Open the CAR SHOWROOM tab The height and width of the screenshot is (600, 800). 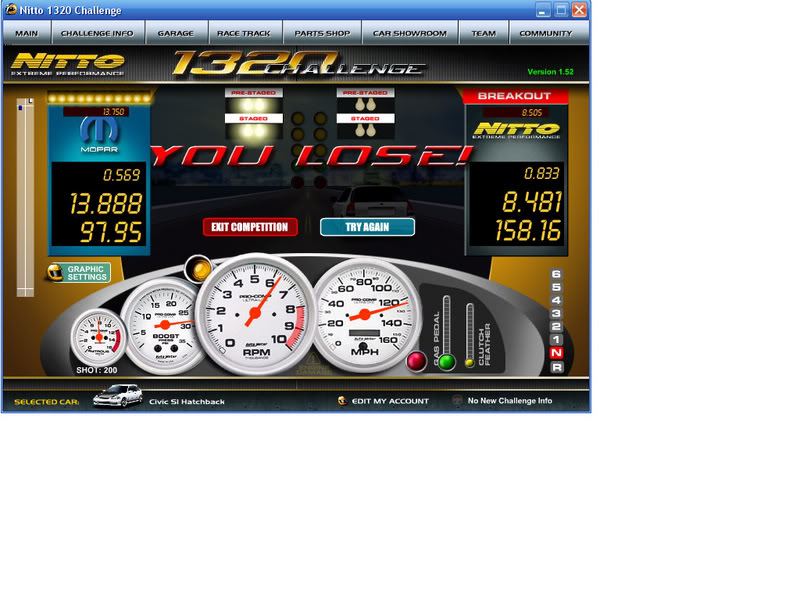410,33
